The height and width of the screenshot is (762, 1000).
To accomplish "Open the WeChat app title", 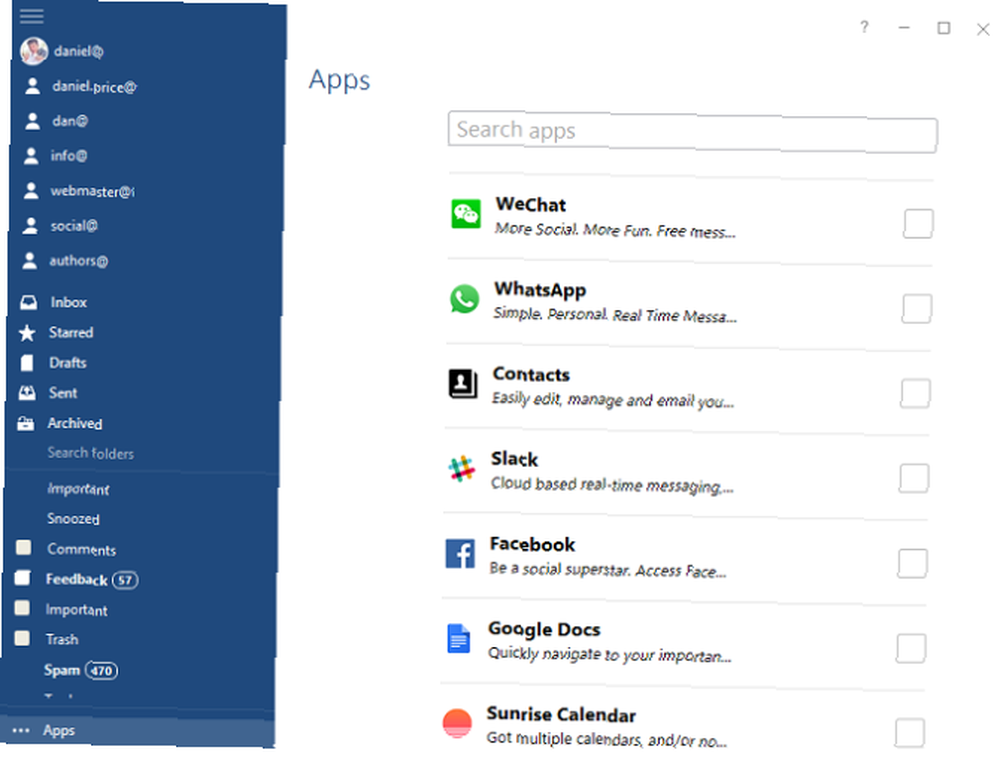I will click(x=531, y=204).
